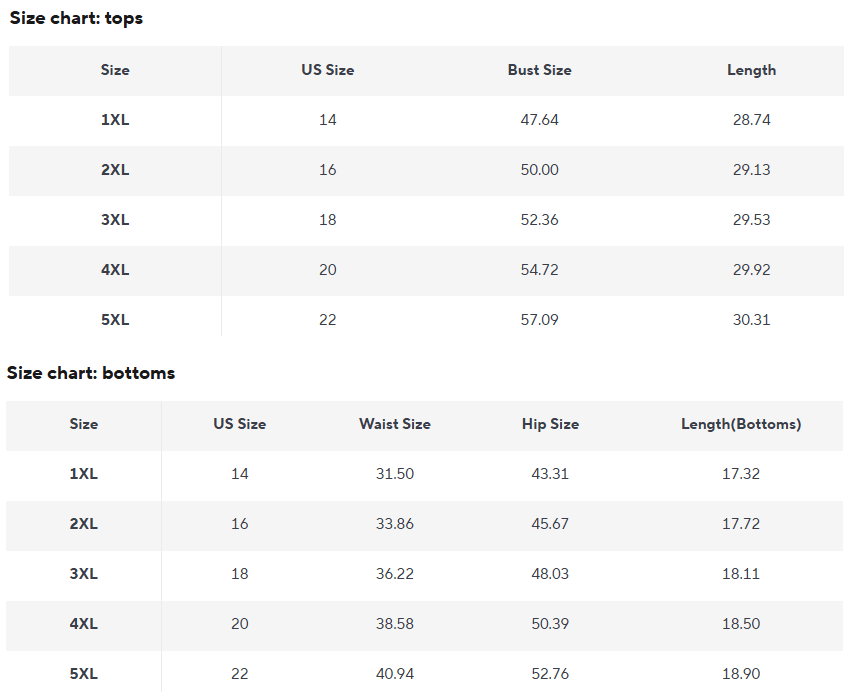The height and width of the screenshot is (698, 844).
Task: Select waist size value 40.94
Action: [x=395, y=674]
